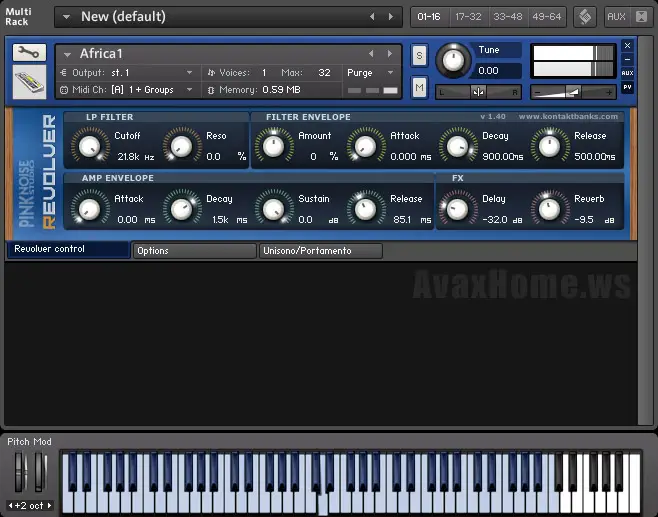658x517 pixels.
Task: Toggle the PV button on instrument header
Action: pos(627,87)
